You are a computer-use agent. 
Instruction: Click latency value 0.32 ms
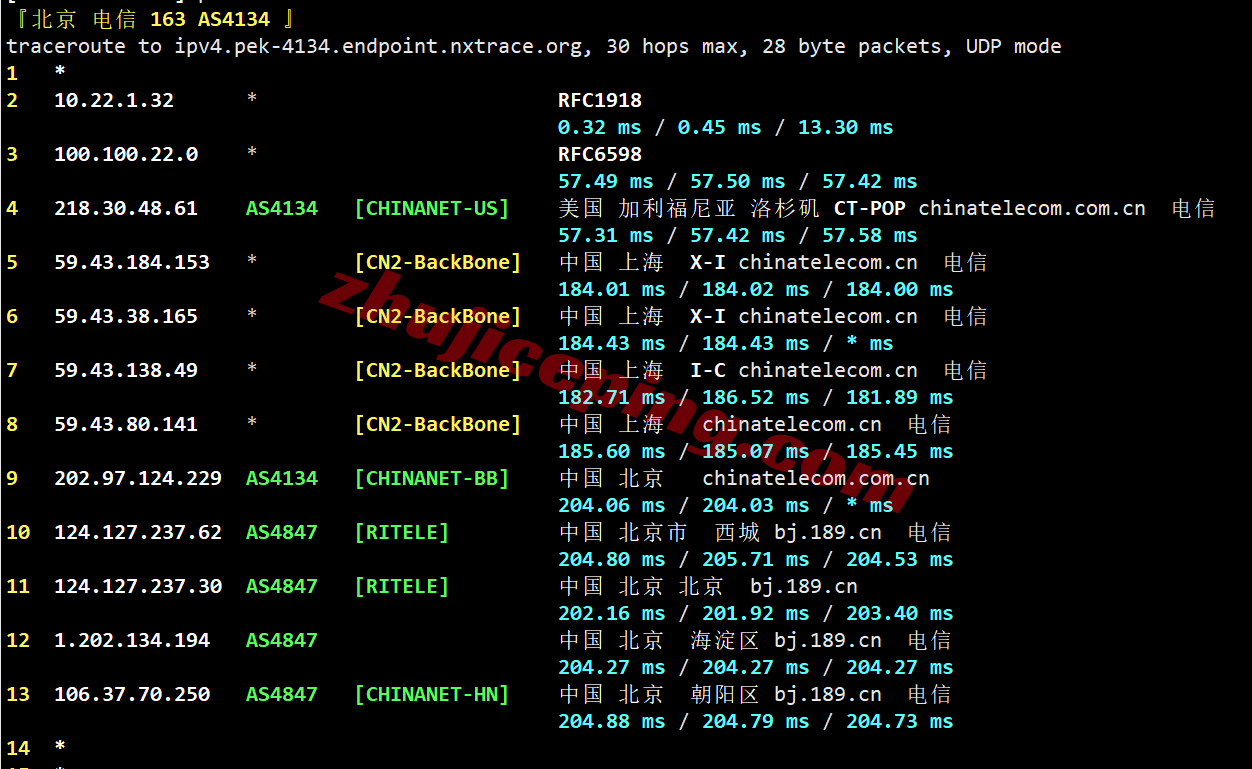click(600, 127)
